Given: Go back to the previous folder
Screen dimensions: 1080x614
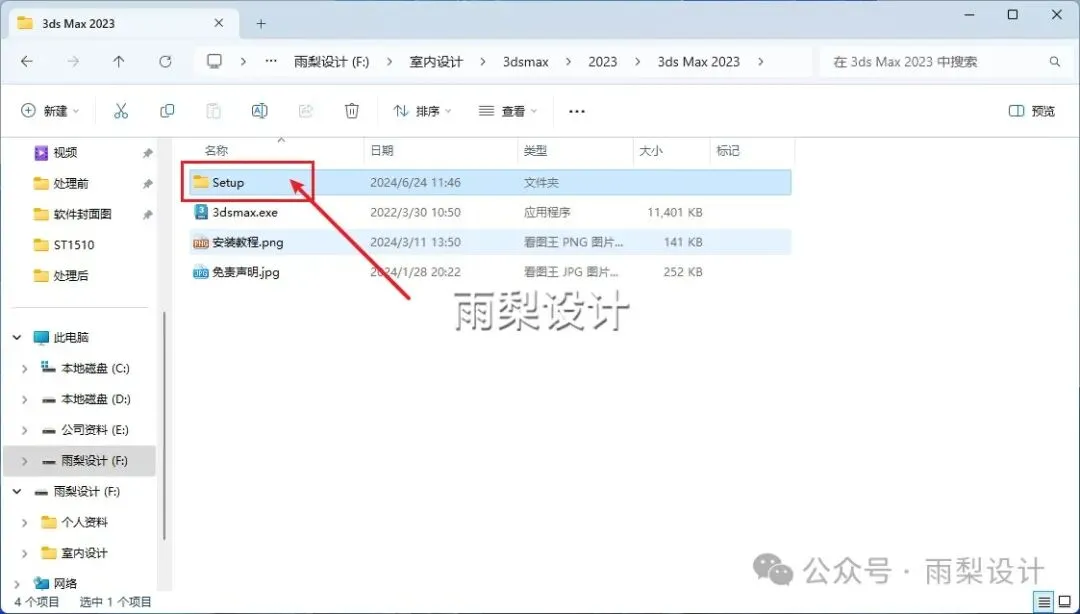Looking at the screenshot, I should tap(27, 61).
